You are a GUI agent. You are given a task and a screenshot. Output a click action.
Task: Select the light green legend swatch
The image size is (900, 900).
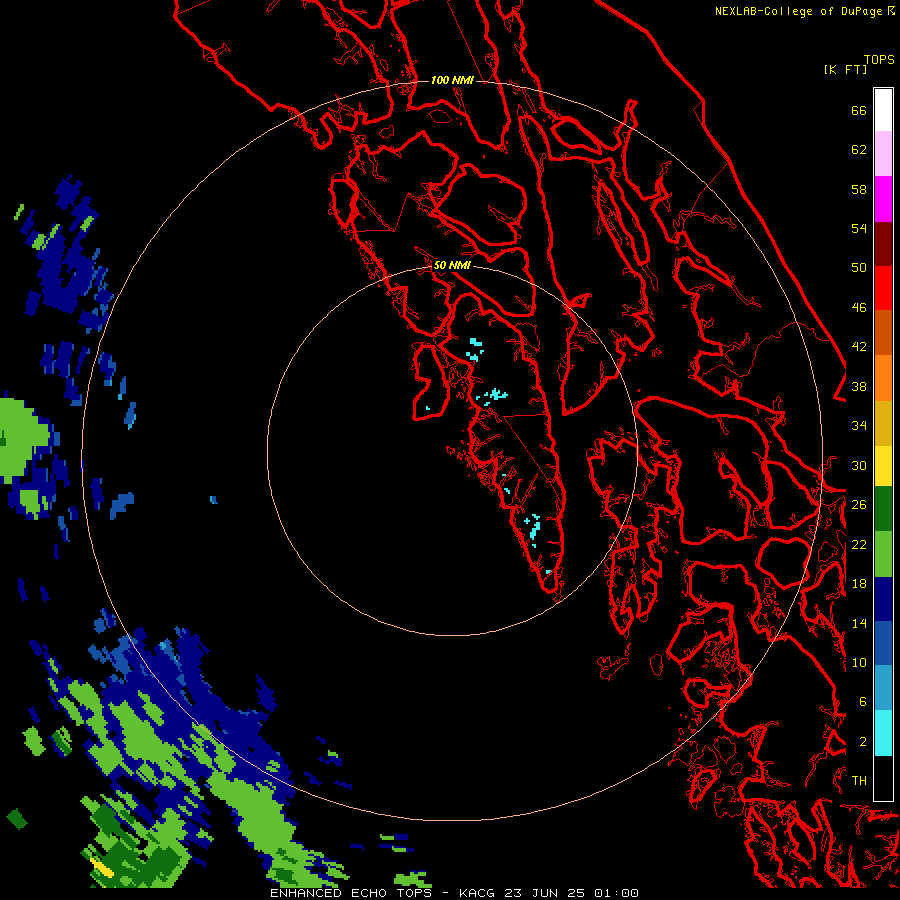point(883,554)
